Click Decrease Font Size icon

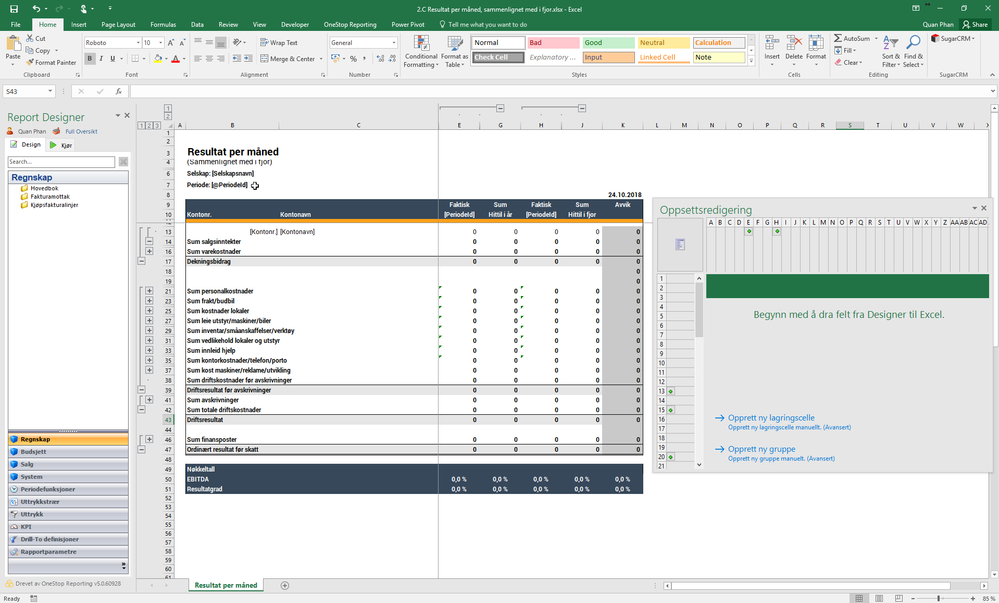tap(182, 43)
